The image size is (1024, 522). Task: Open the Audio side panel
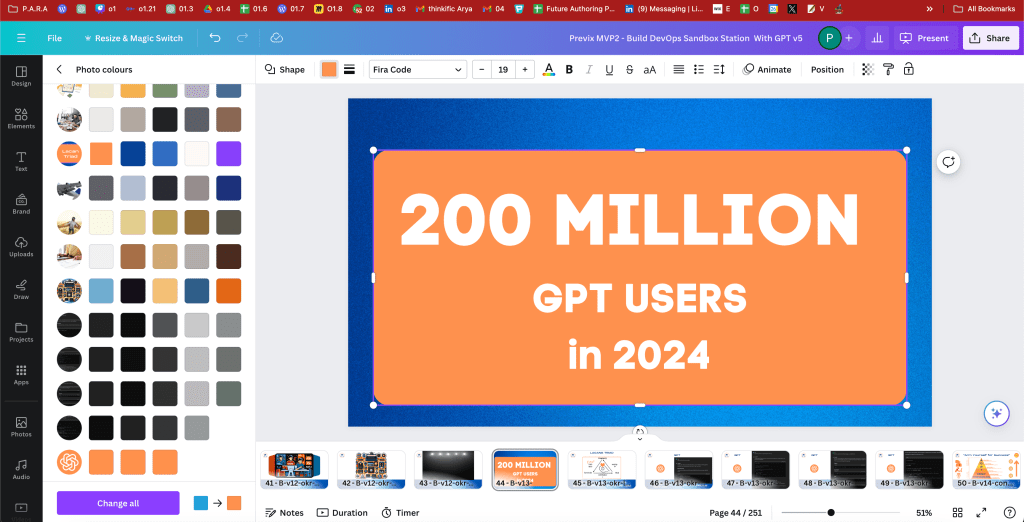[21, 469]
